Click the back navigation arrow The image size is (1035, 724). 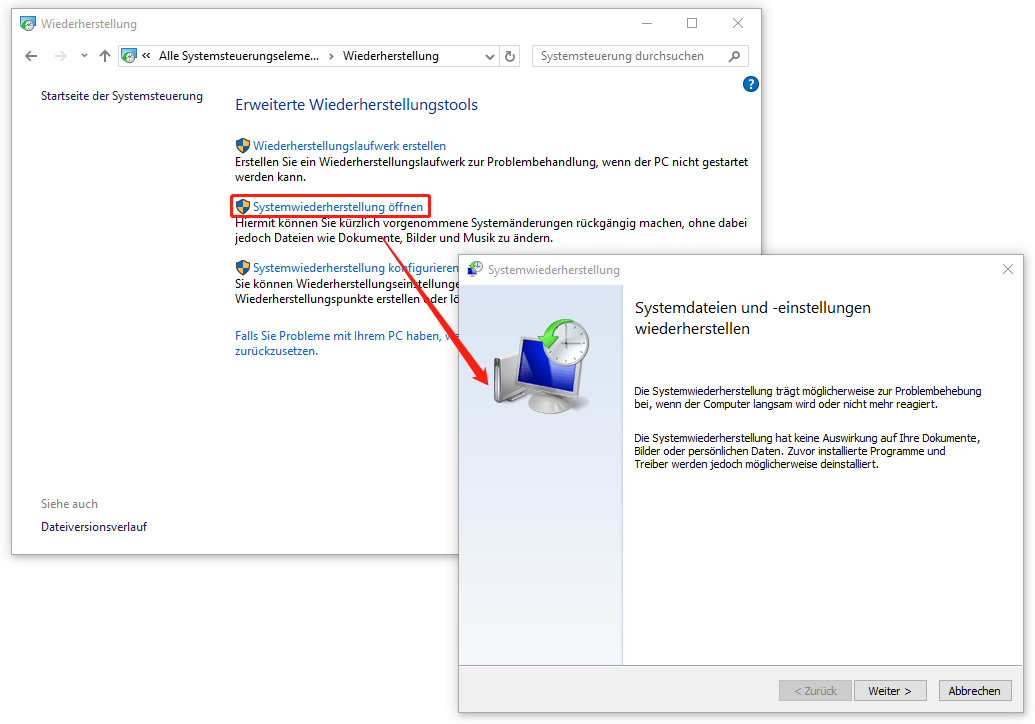[x=30, y=56]
